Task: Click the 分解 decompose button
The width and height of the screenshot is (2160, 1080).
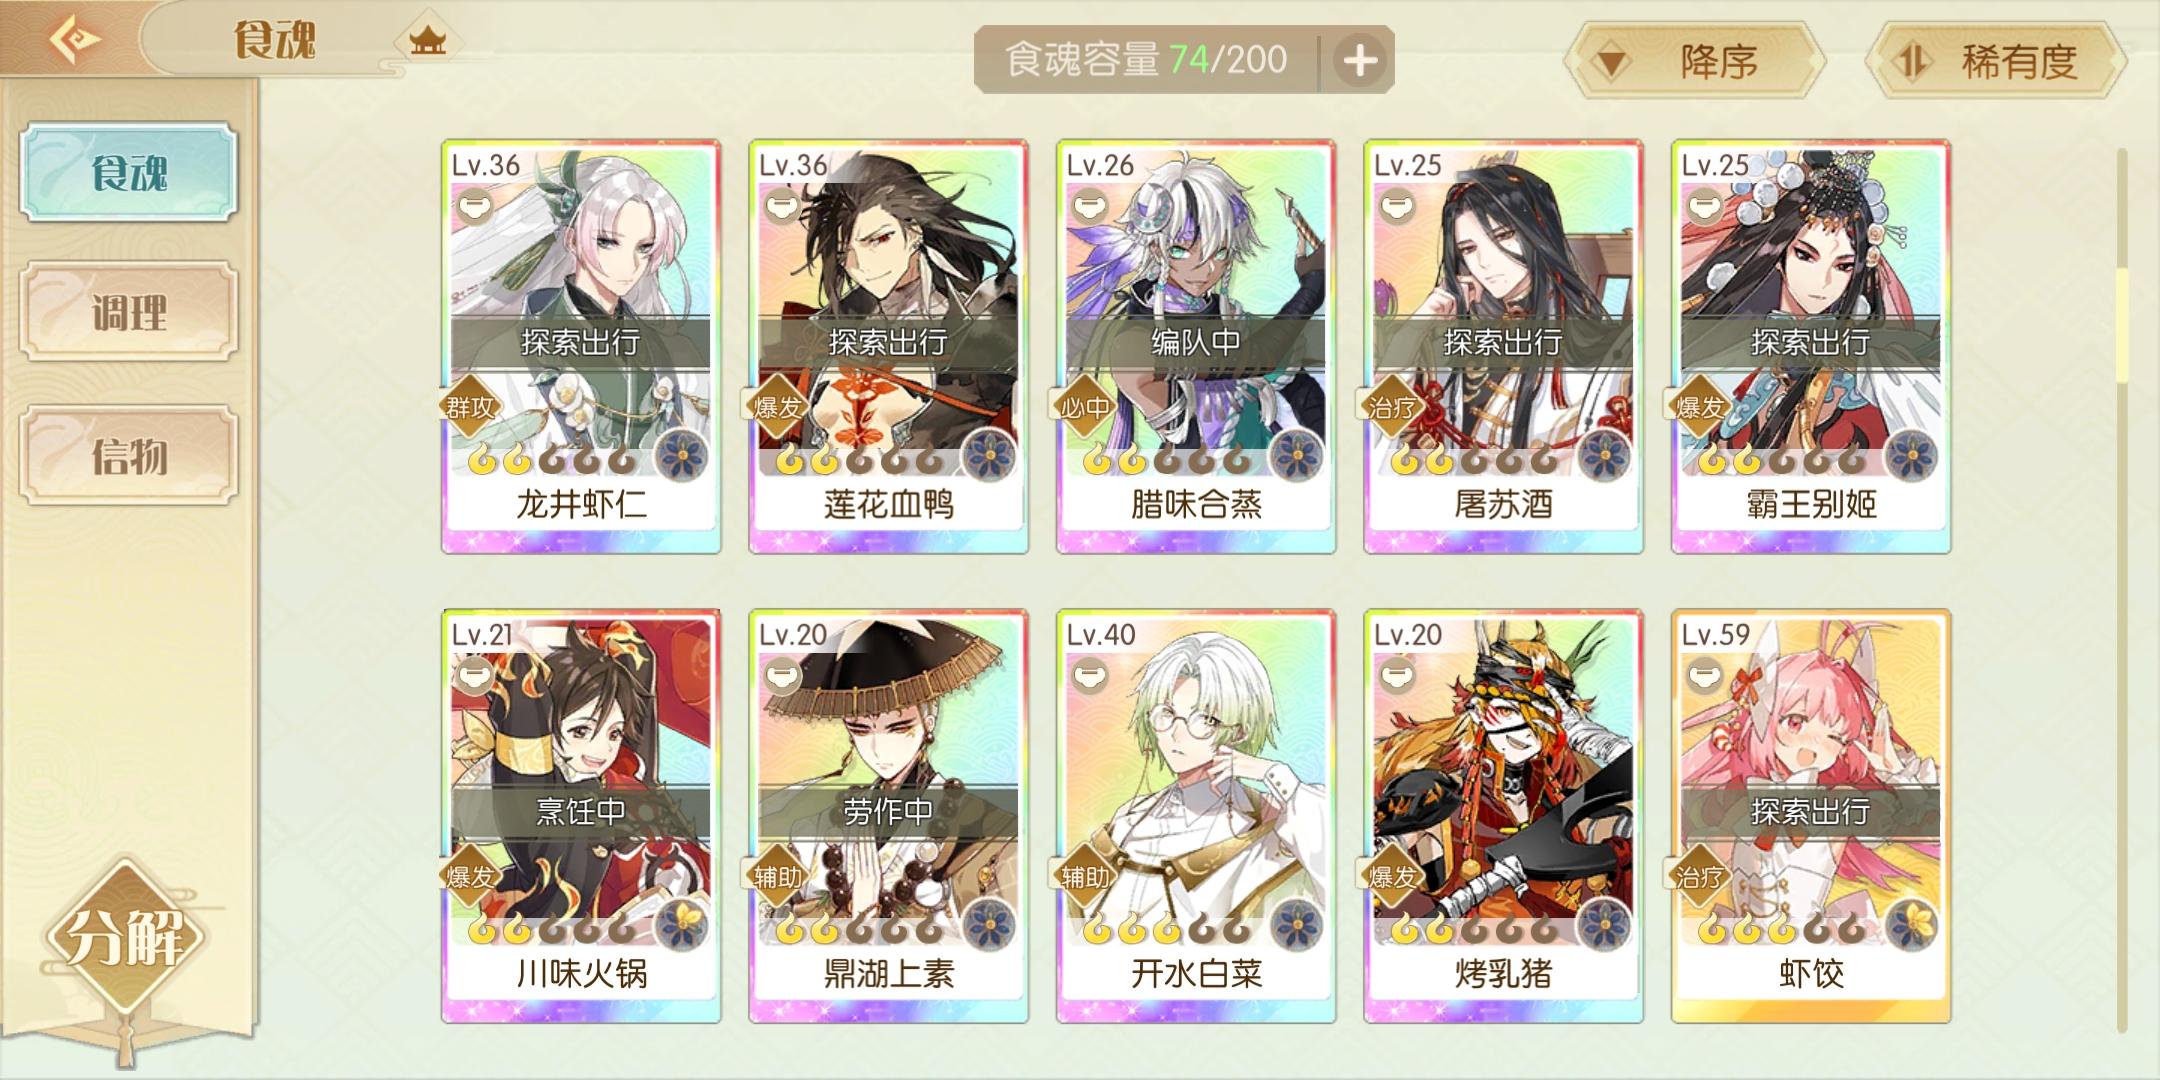Action: tap(125, 937)
